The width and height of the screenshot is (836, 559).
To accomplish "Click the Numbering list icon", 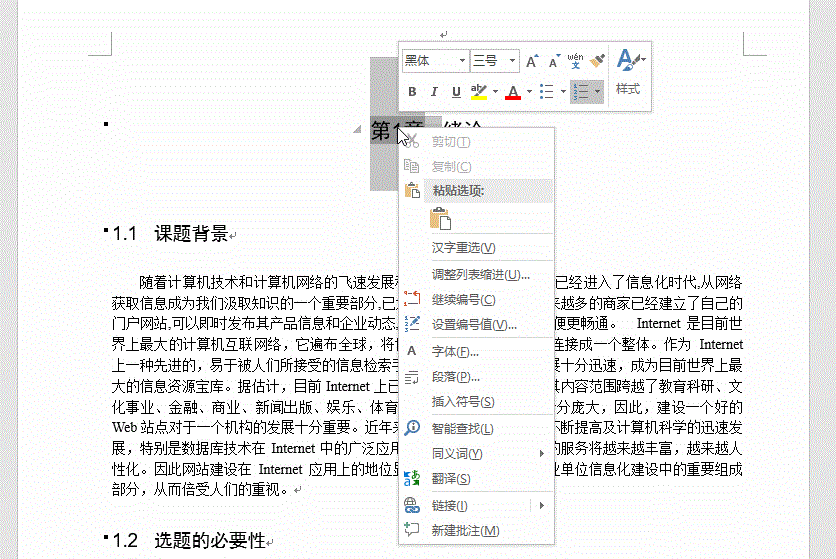I will (580, 92).
